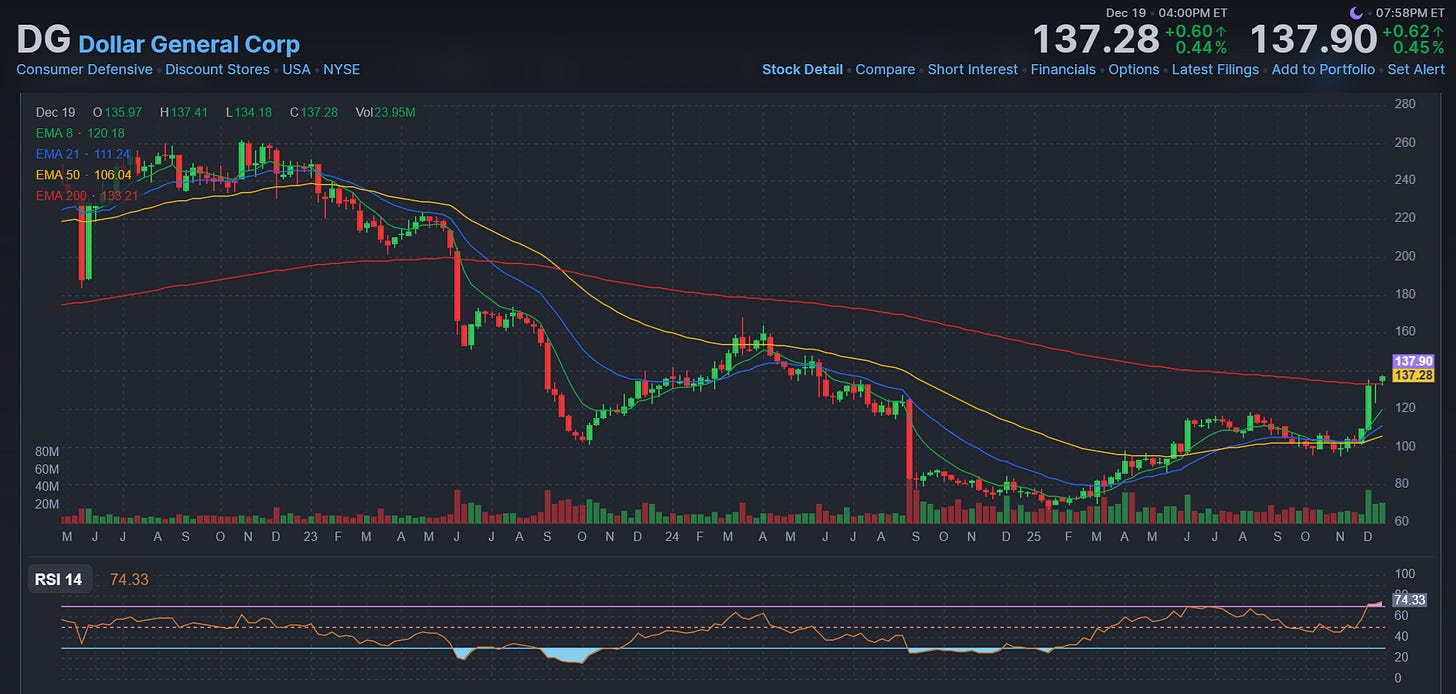Screen dimensions: 1456x694
Task: Click the high price H 137.41
Action: pos(183,112)
